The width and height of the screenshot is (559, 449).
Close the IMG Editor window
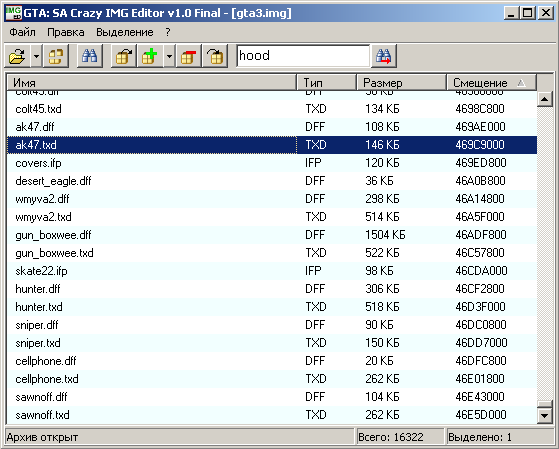545,13
